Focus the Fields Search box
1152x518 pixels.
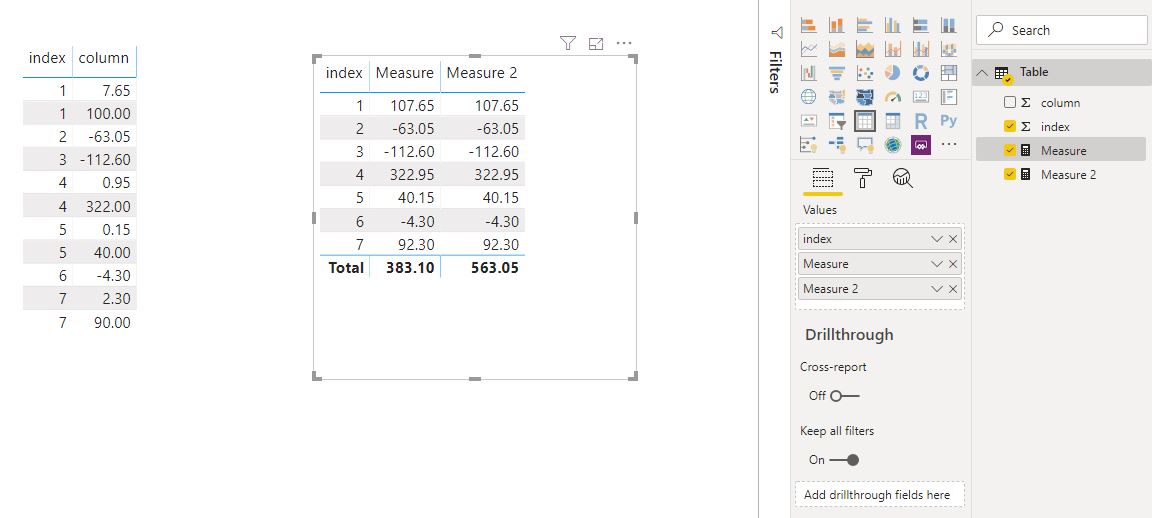click(1061, 30)
